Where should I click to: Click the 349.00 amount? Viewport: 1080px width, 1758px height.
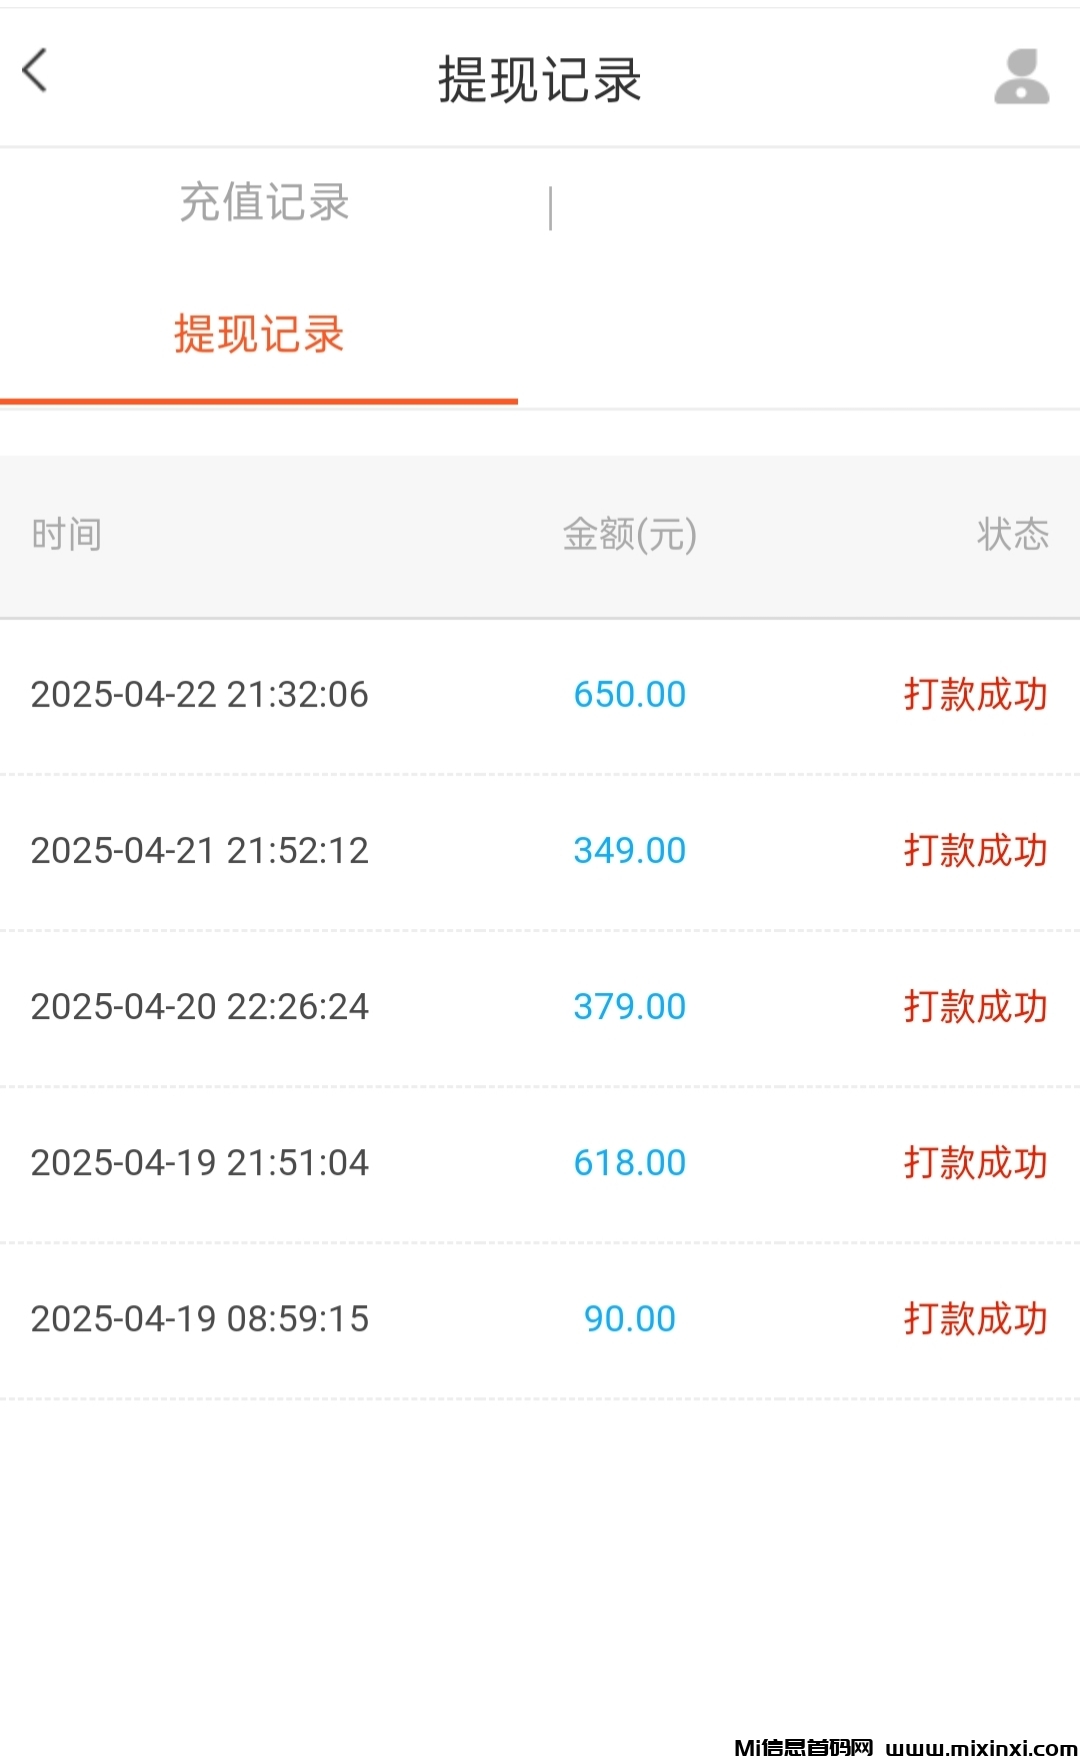pyautogui.click(x=629, y=851)
